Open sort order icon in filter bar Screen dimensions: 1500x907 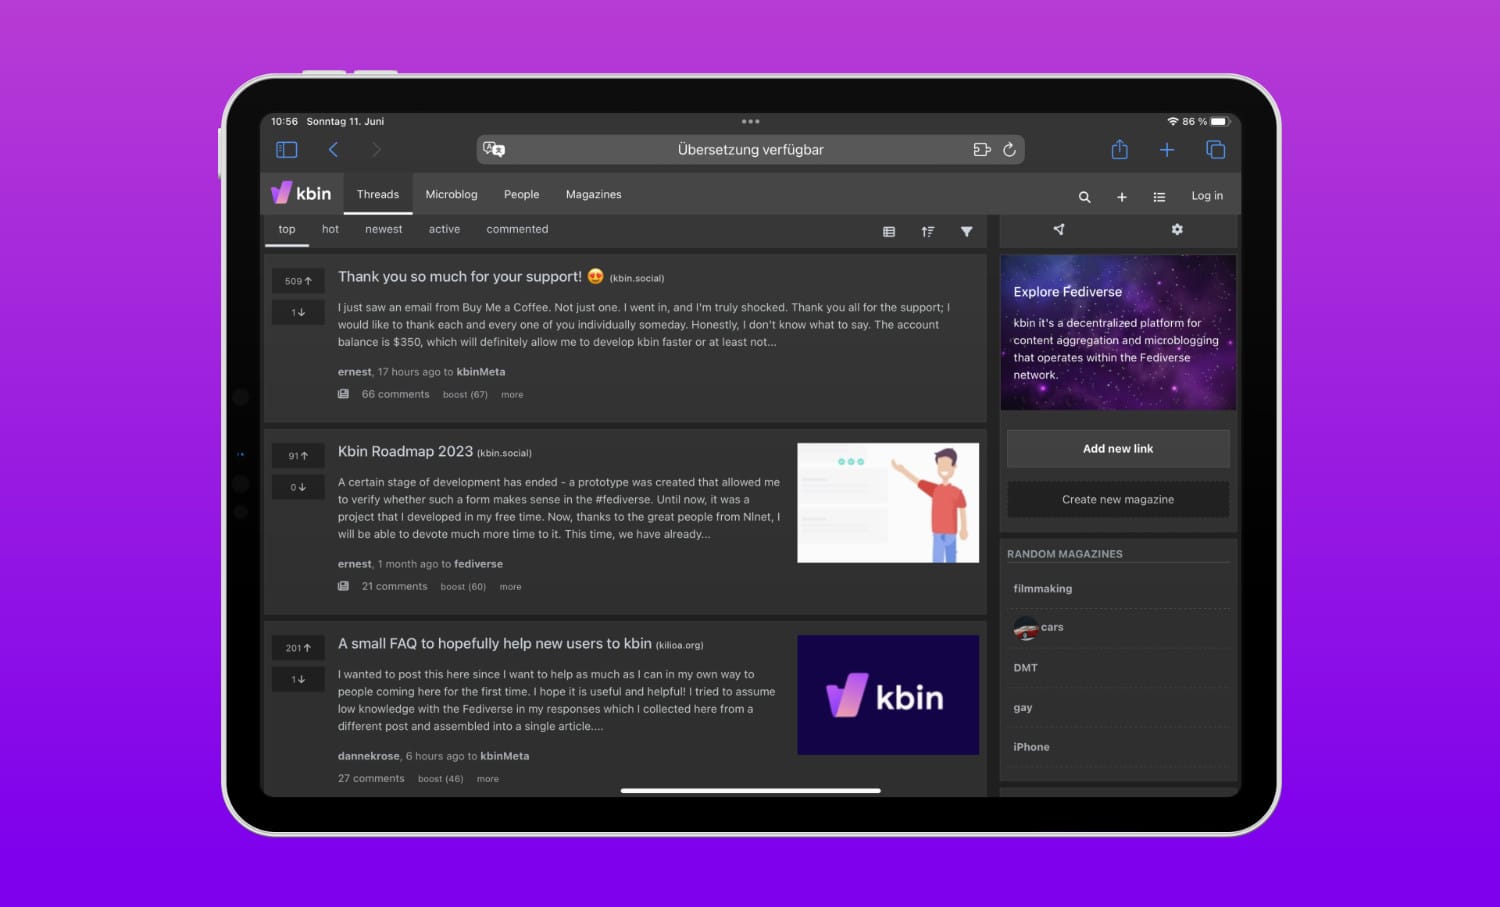pyautogui.click(x=928, y=231)
